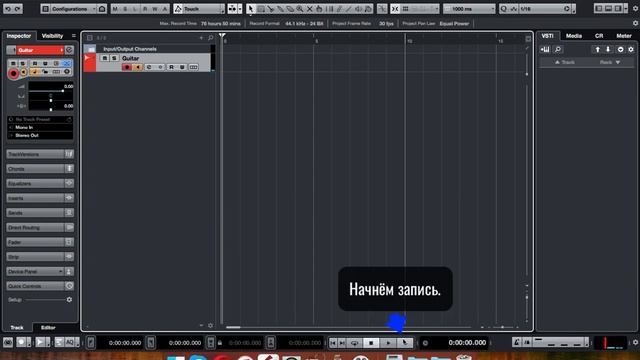Switch to the Visibility tab
640x360 pixels.
pos(52,36)
